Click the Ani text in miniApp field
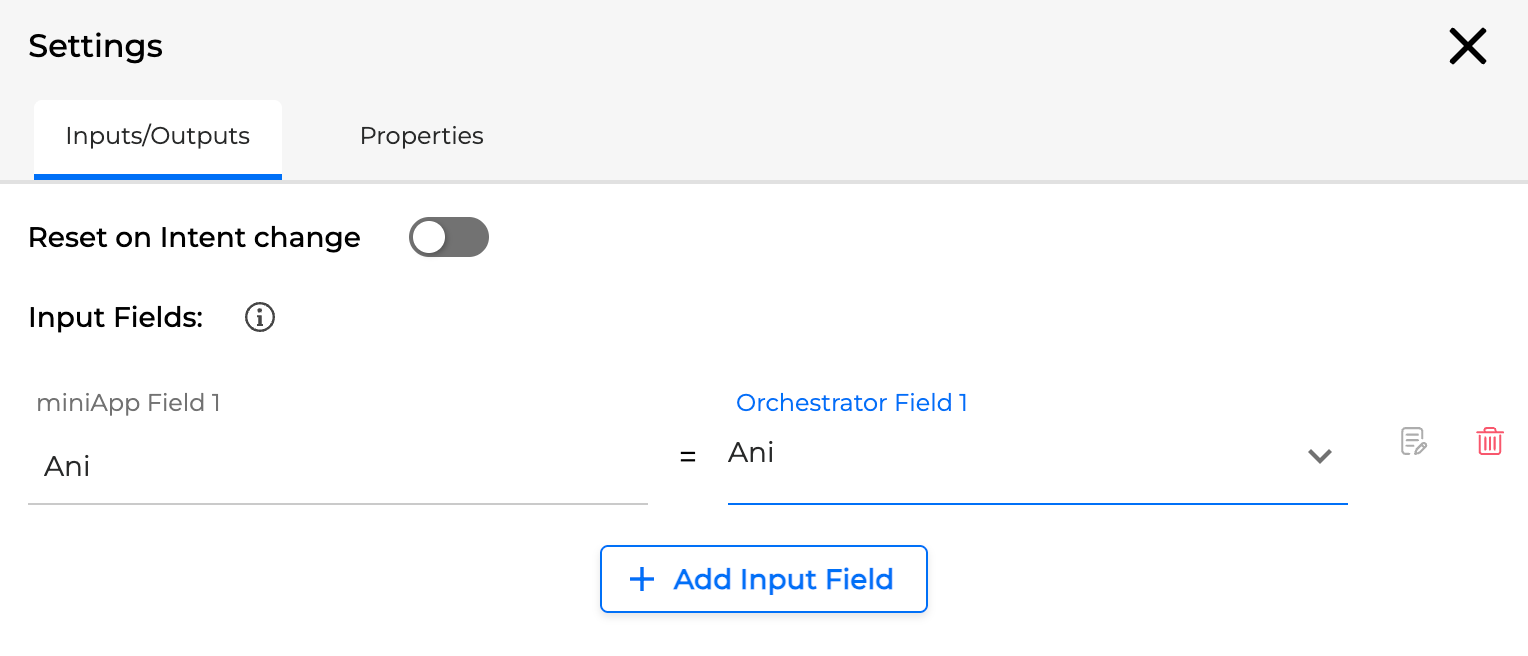The image size is (1528, 656). [67, 467]
